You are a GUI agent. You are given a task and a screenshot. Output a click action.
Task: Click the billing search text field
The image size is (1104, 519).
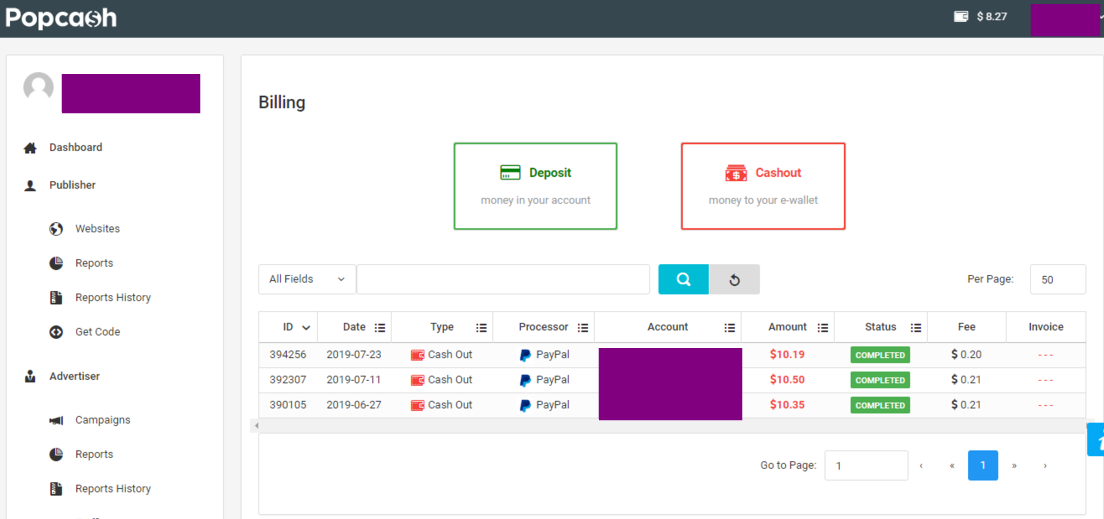[503, 280]
